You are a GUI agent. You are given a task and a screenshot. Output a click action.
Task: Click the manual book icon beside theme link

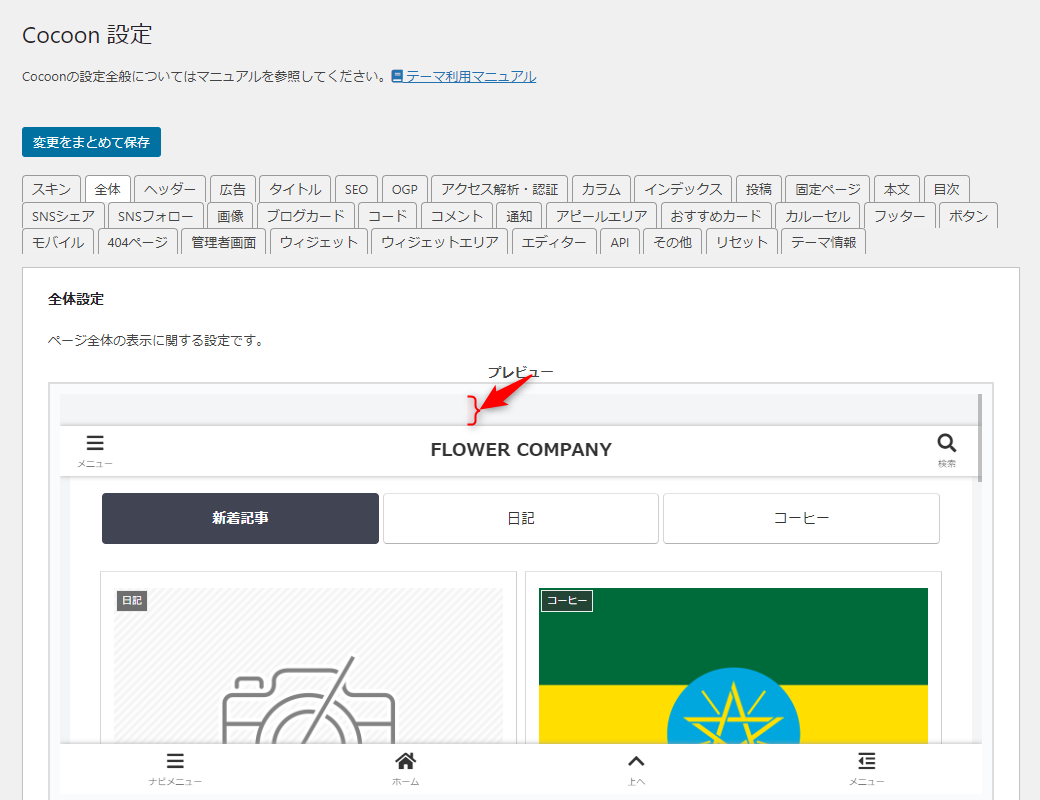click(397, 76)
